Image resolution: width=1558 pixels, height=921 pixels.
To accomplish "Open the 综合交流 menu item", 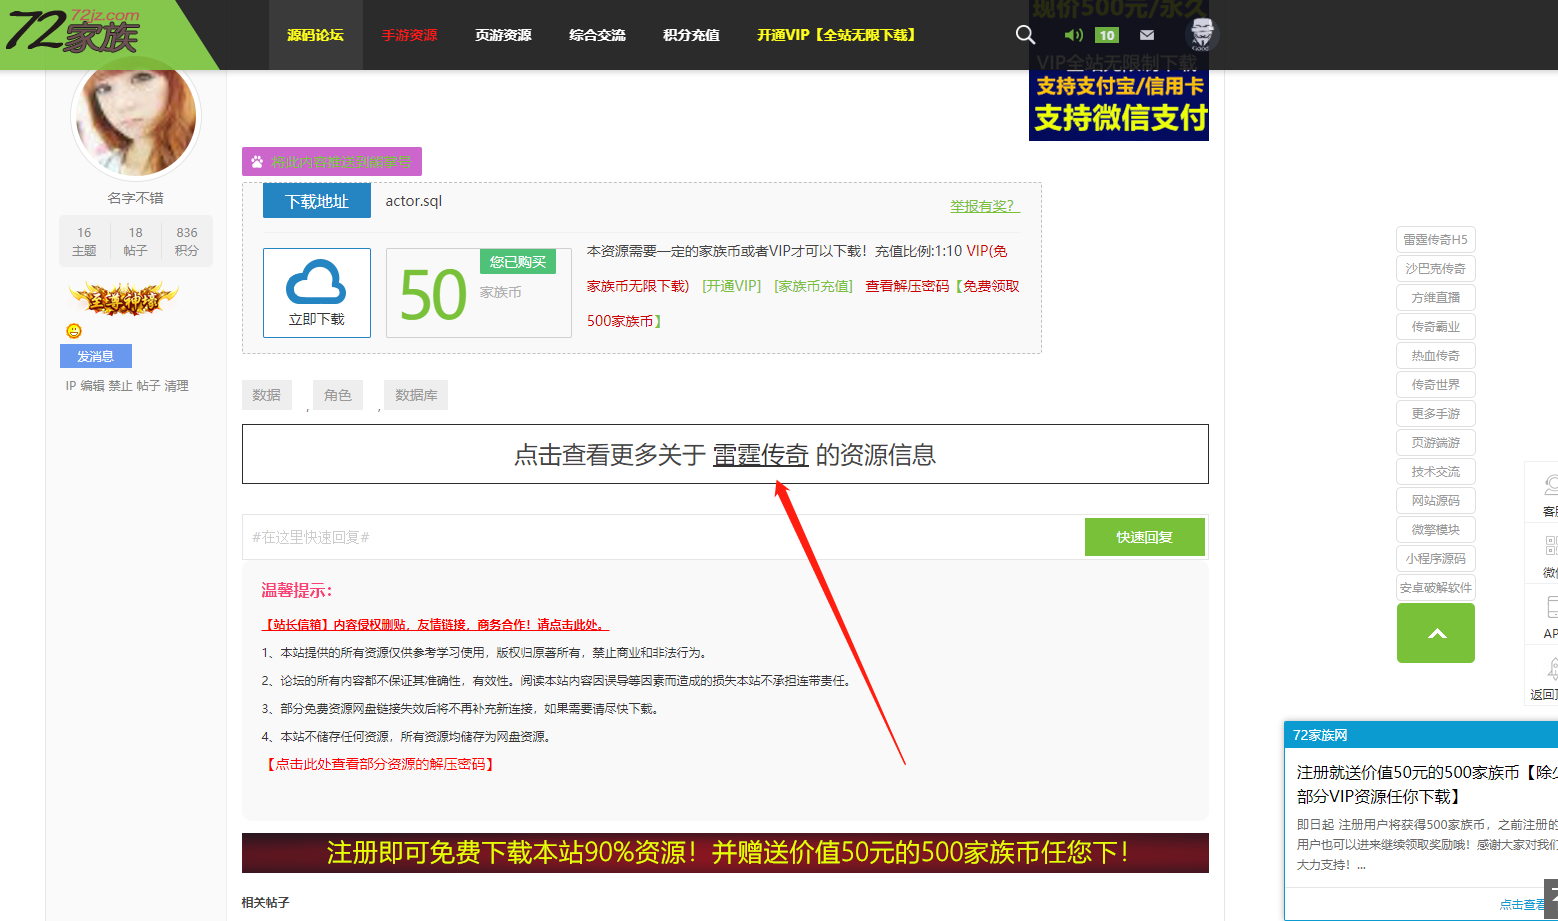I will pos(597,35).
